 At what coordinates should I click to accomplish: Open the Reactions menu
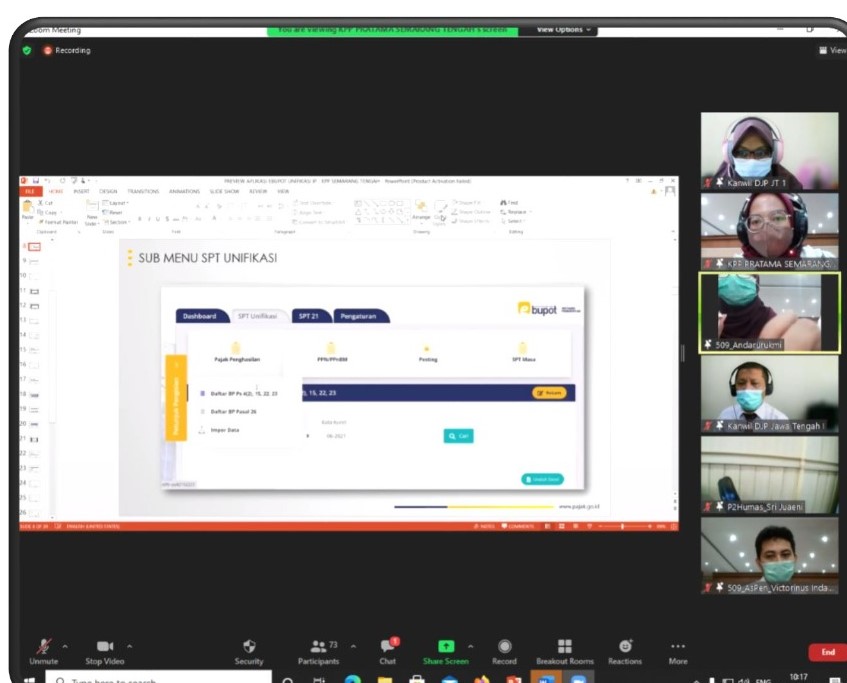625,647
